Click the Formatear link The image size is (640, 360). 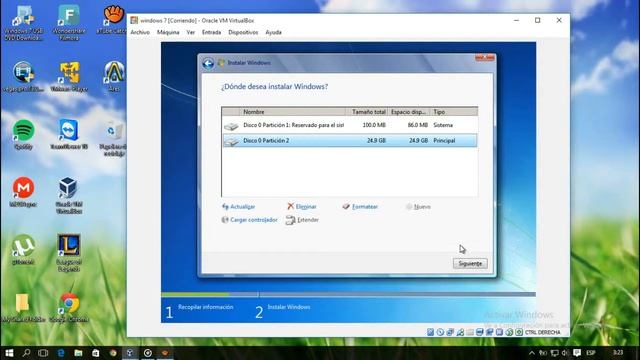(x=360, y=207)
